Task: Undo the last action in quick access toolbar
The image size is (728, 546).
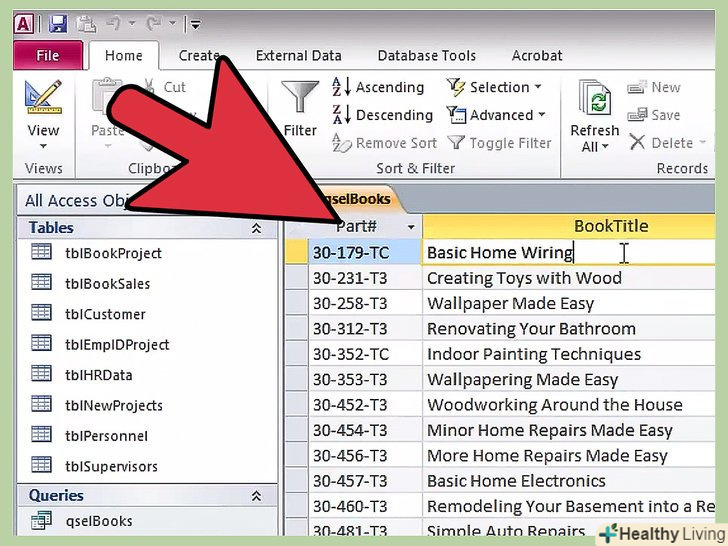Action: pyautogui.click(x=114, y=23)
